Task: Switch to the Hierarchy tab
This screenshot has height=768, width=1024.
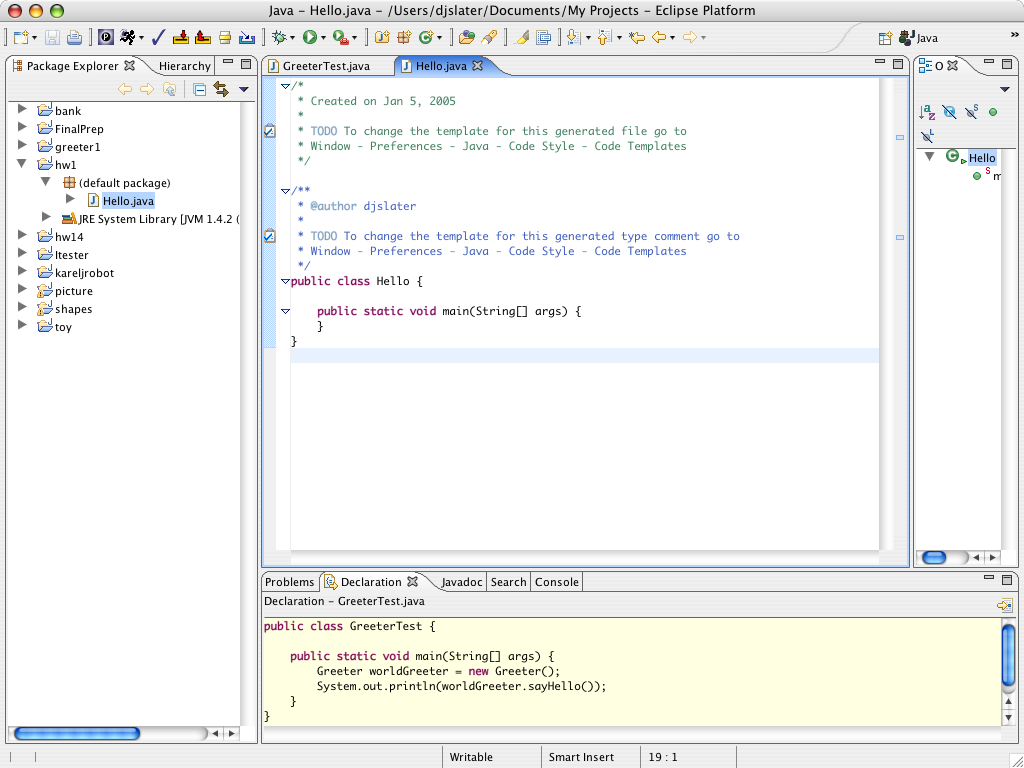Action: click(185, 66)
